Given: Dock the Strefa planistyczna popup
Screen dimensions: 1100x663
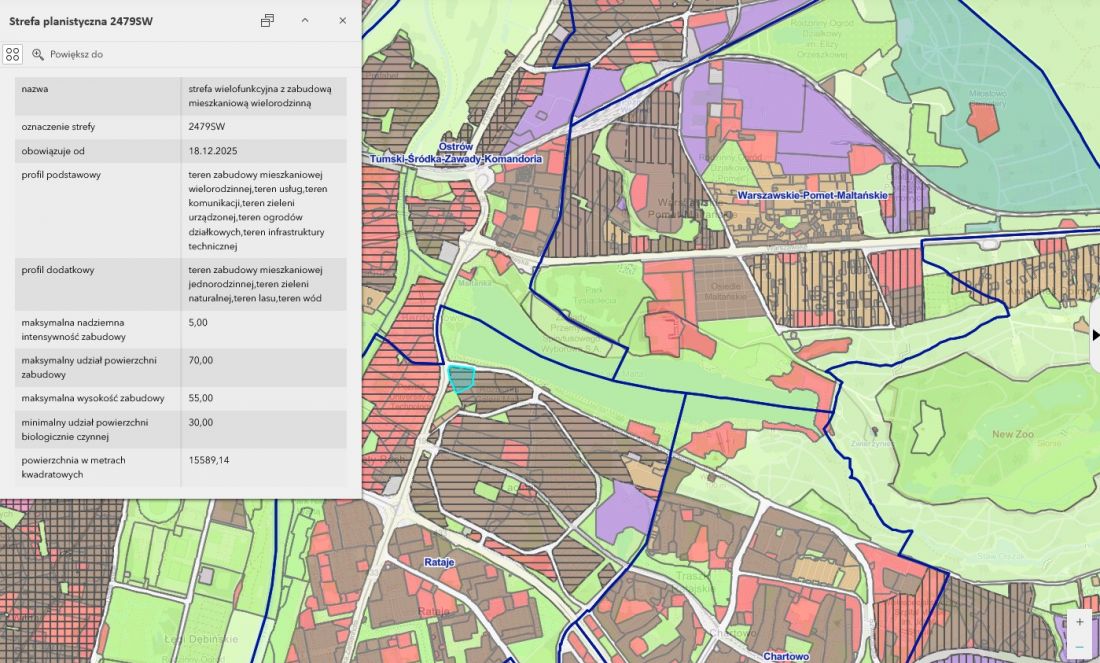Looking at the screenshot, I should pyautogui.click(x=267, y=20).
